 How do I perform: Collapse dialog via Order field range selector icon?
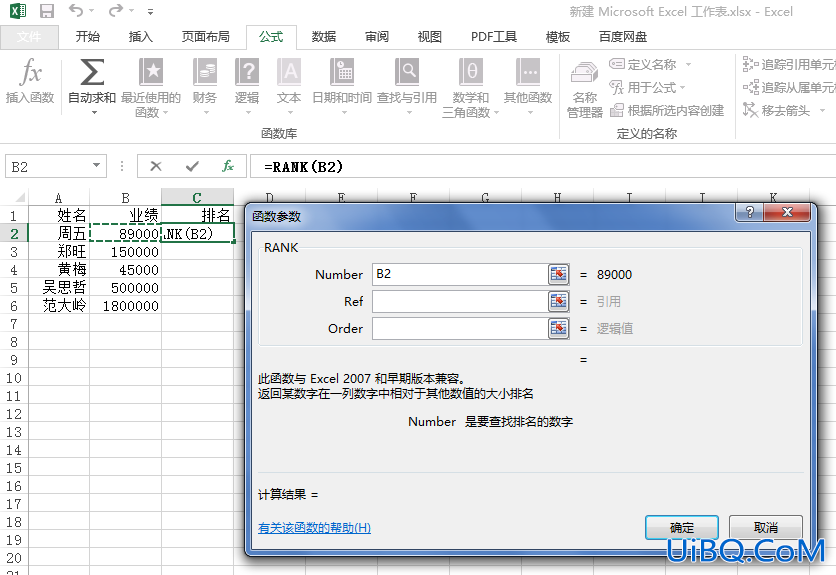558,328
